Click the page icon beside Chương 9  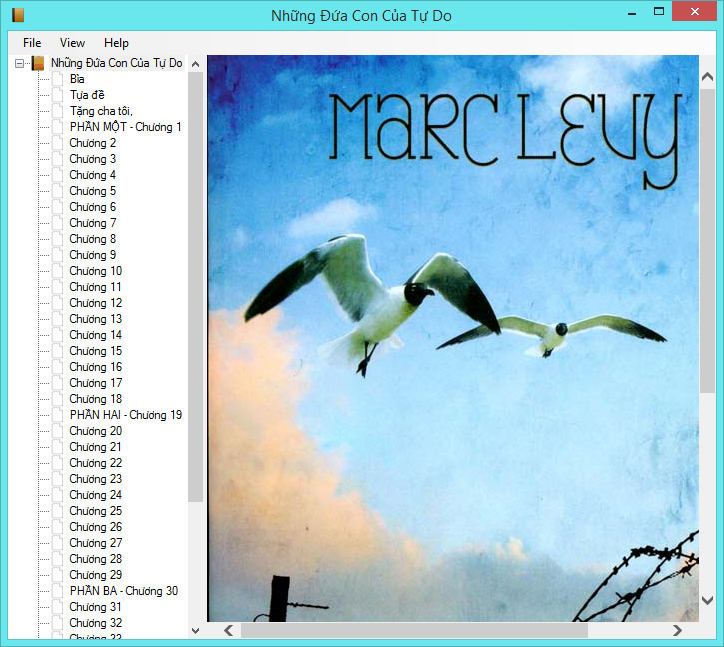(x=58, y=255)
